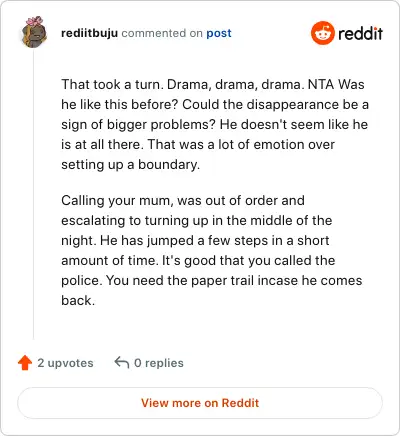Image resolution: width=400 pixels, height=436 pixels.
Task: Follow the blue "post" link
Action: [219, 33]
